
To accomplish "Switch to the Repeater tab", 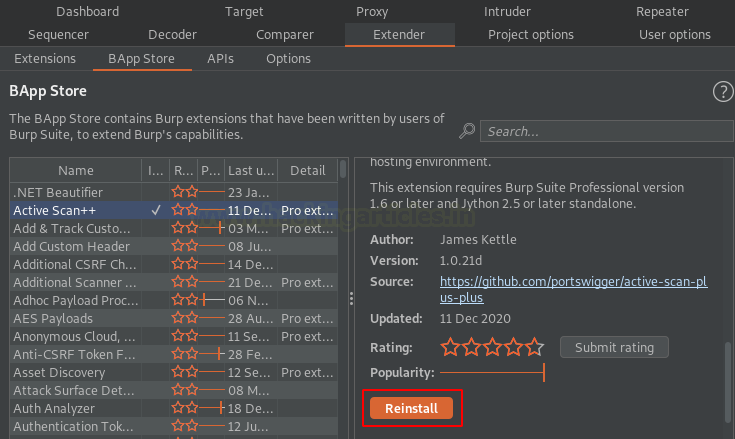I will tap(662, 12).
